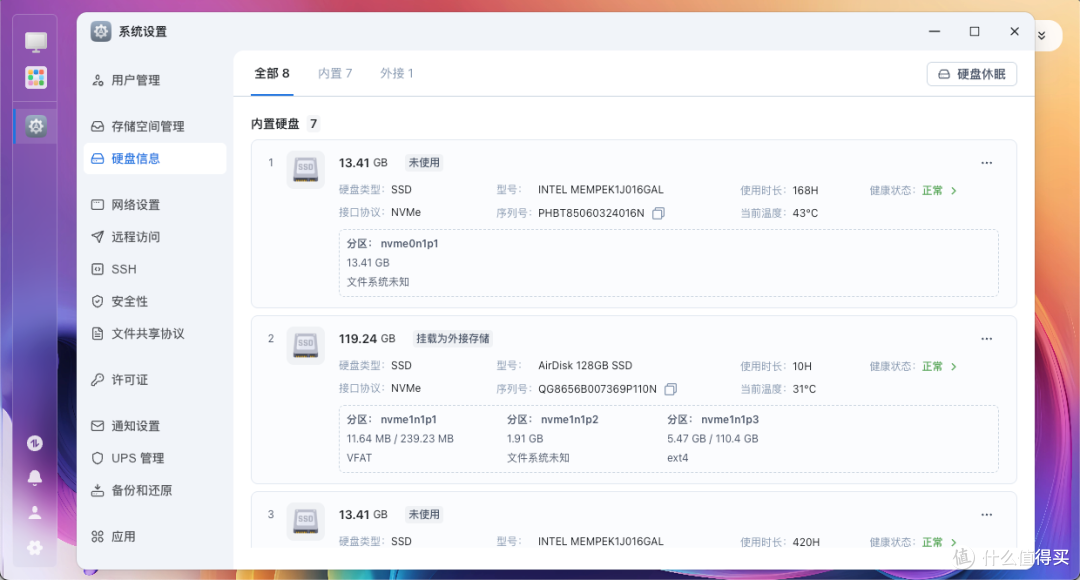Viewport: 1080px width, 580px height.
Task: Click the SSD icon of disk 2
Action: [x=305, y=345]
